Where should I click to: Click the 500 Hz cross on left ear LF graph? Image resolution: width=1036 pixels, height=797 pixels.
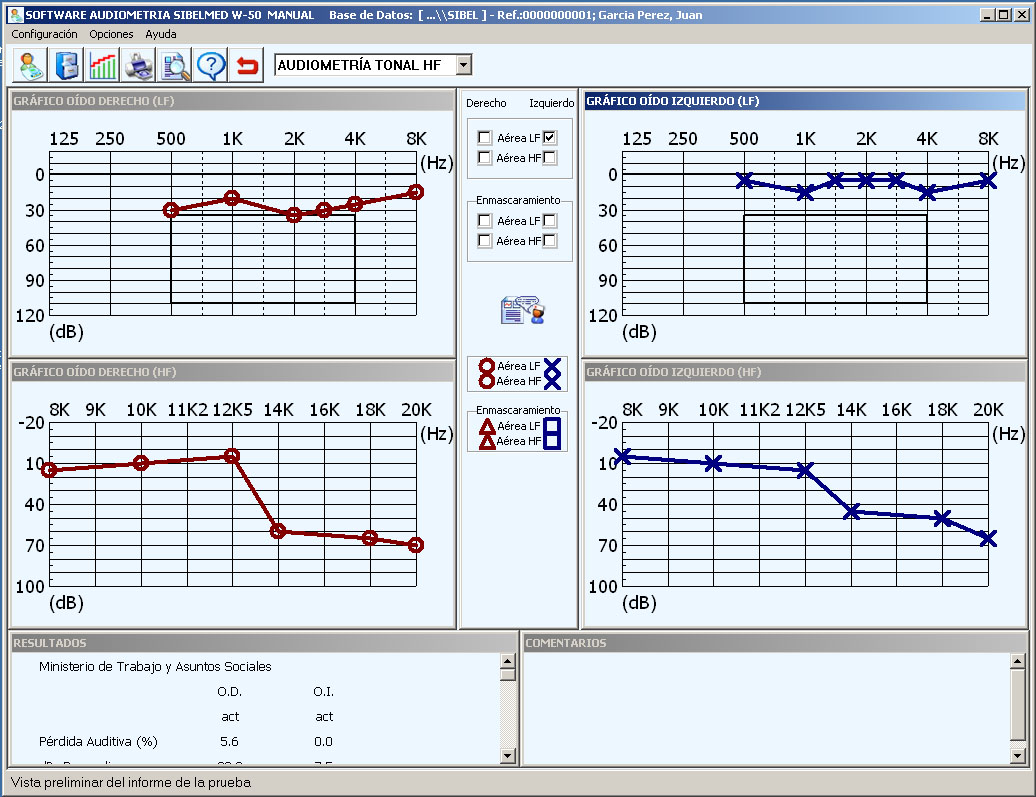pos(745,180)
